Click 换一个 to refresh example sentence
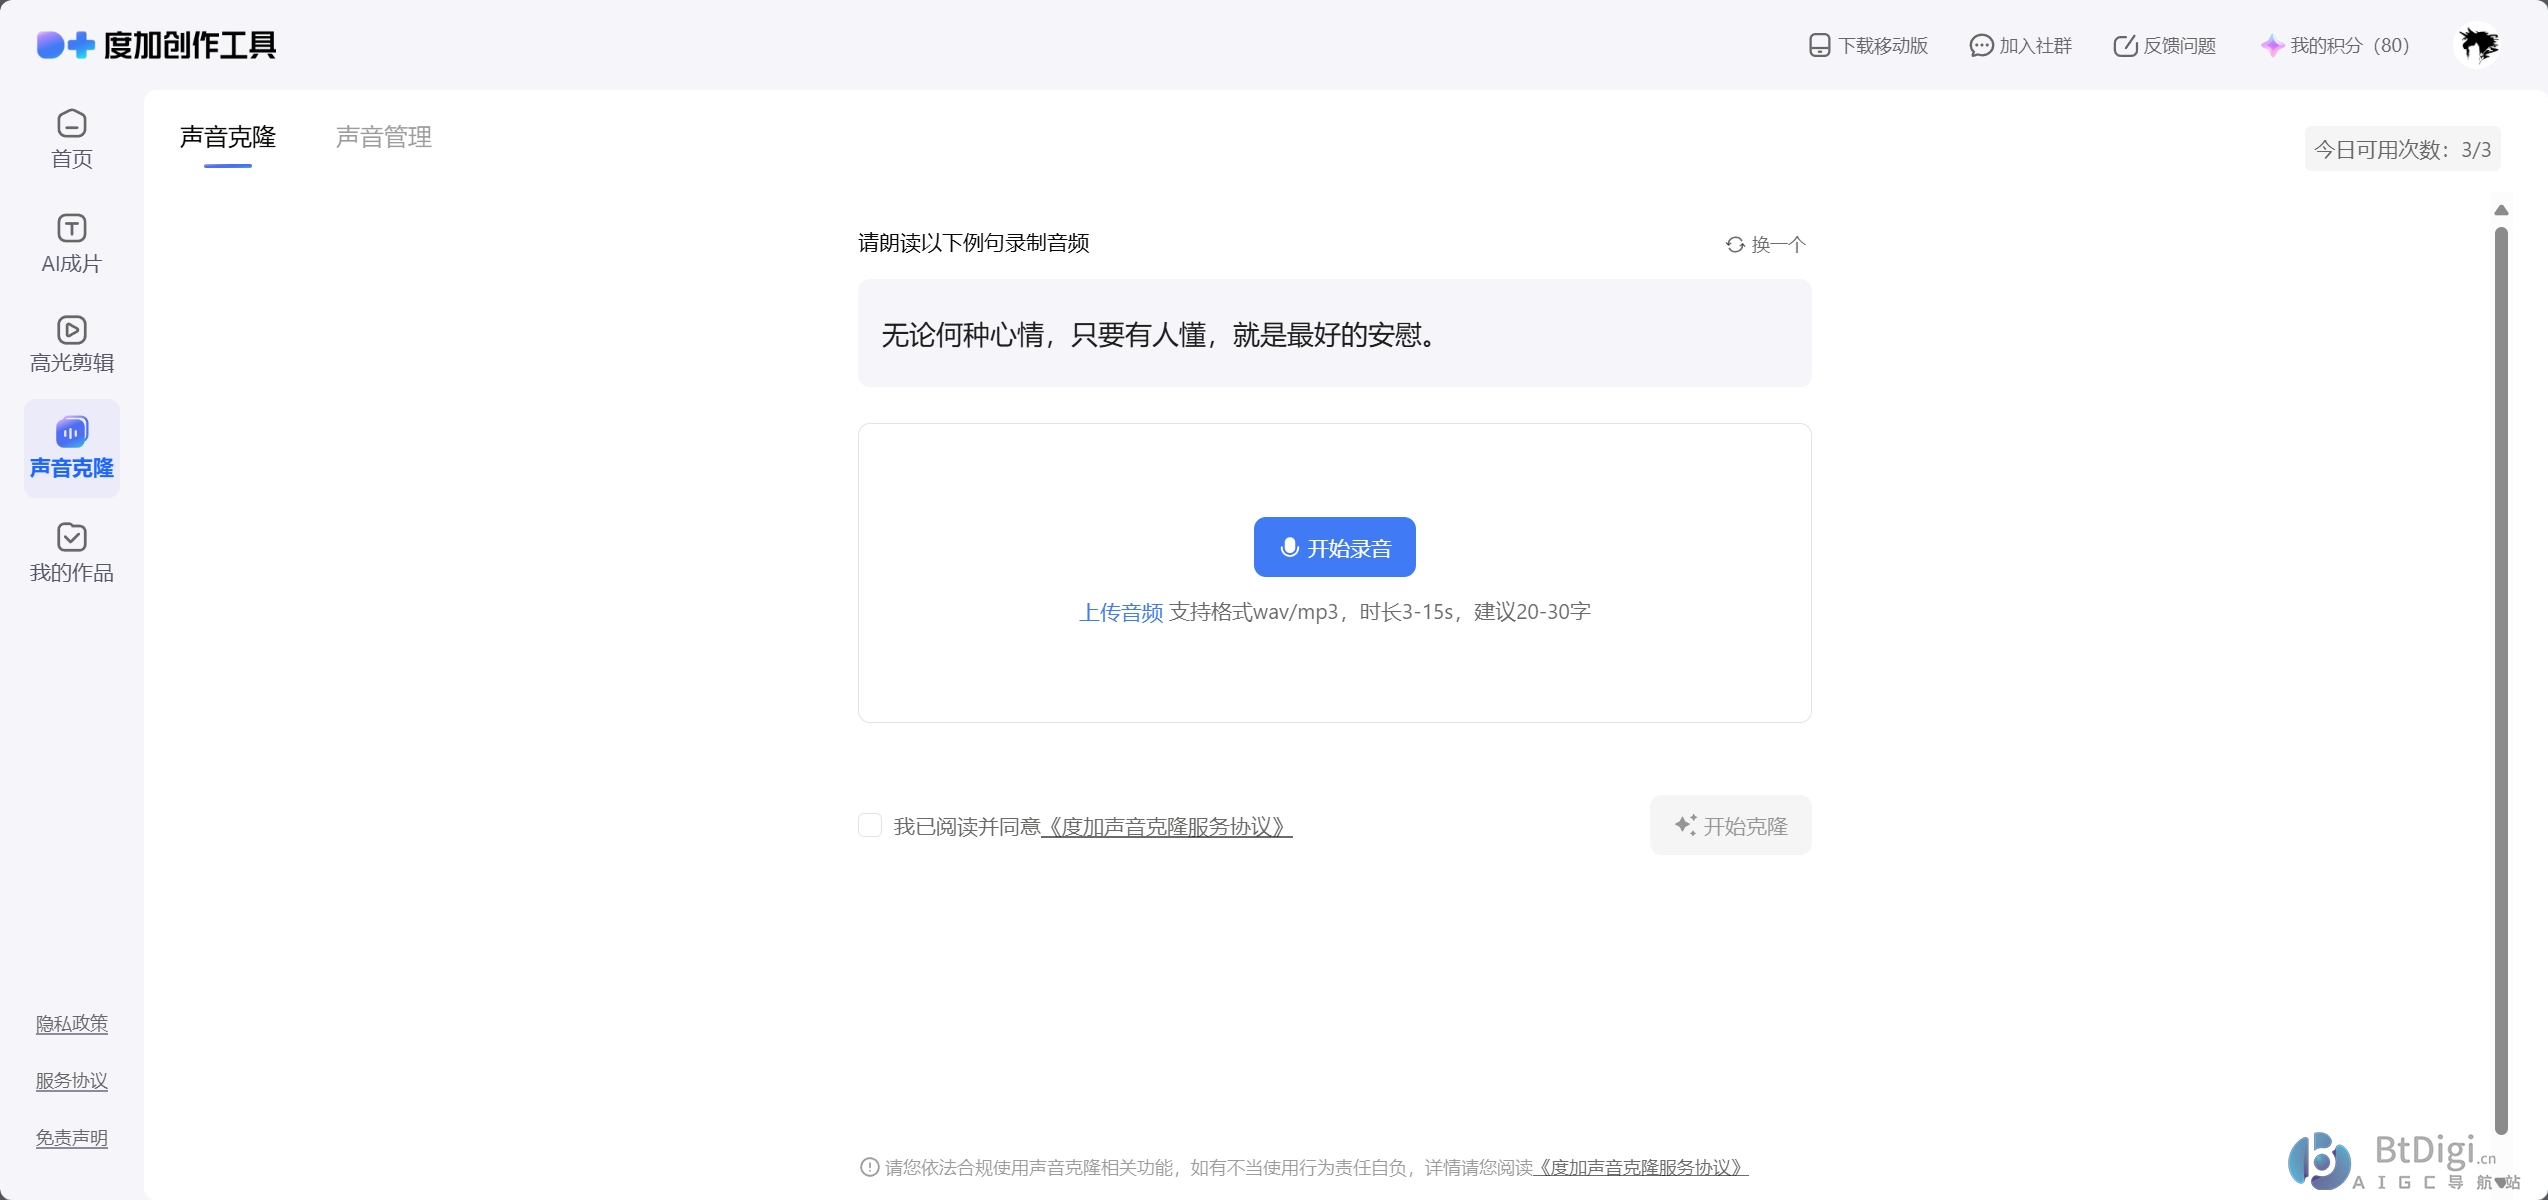 pos(1765,244)
